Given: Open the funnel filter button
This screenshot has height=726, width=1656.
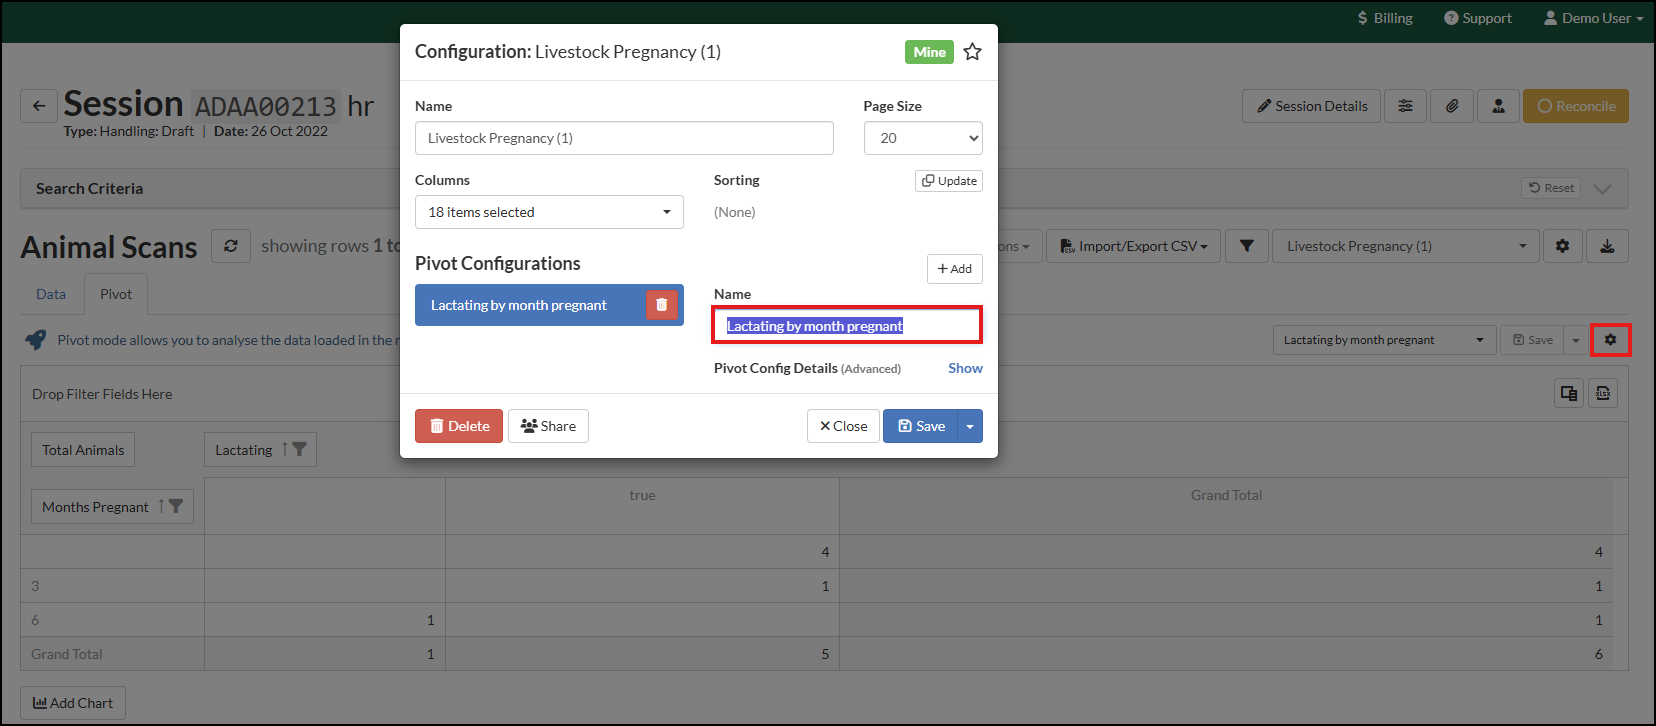Looking at the screenshot, I should [x=1246, y=246].
